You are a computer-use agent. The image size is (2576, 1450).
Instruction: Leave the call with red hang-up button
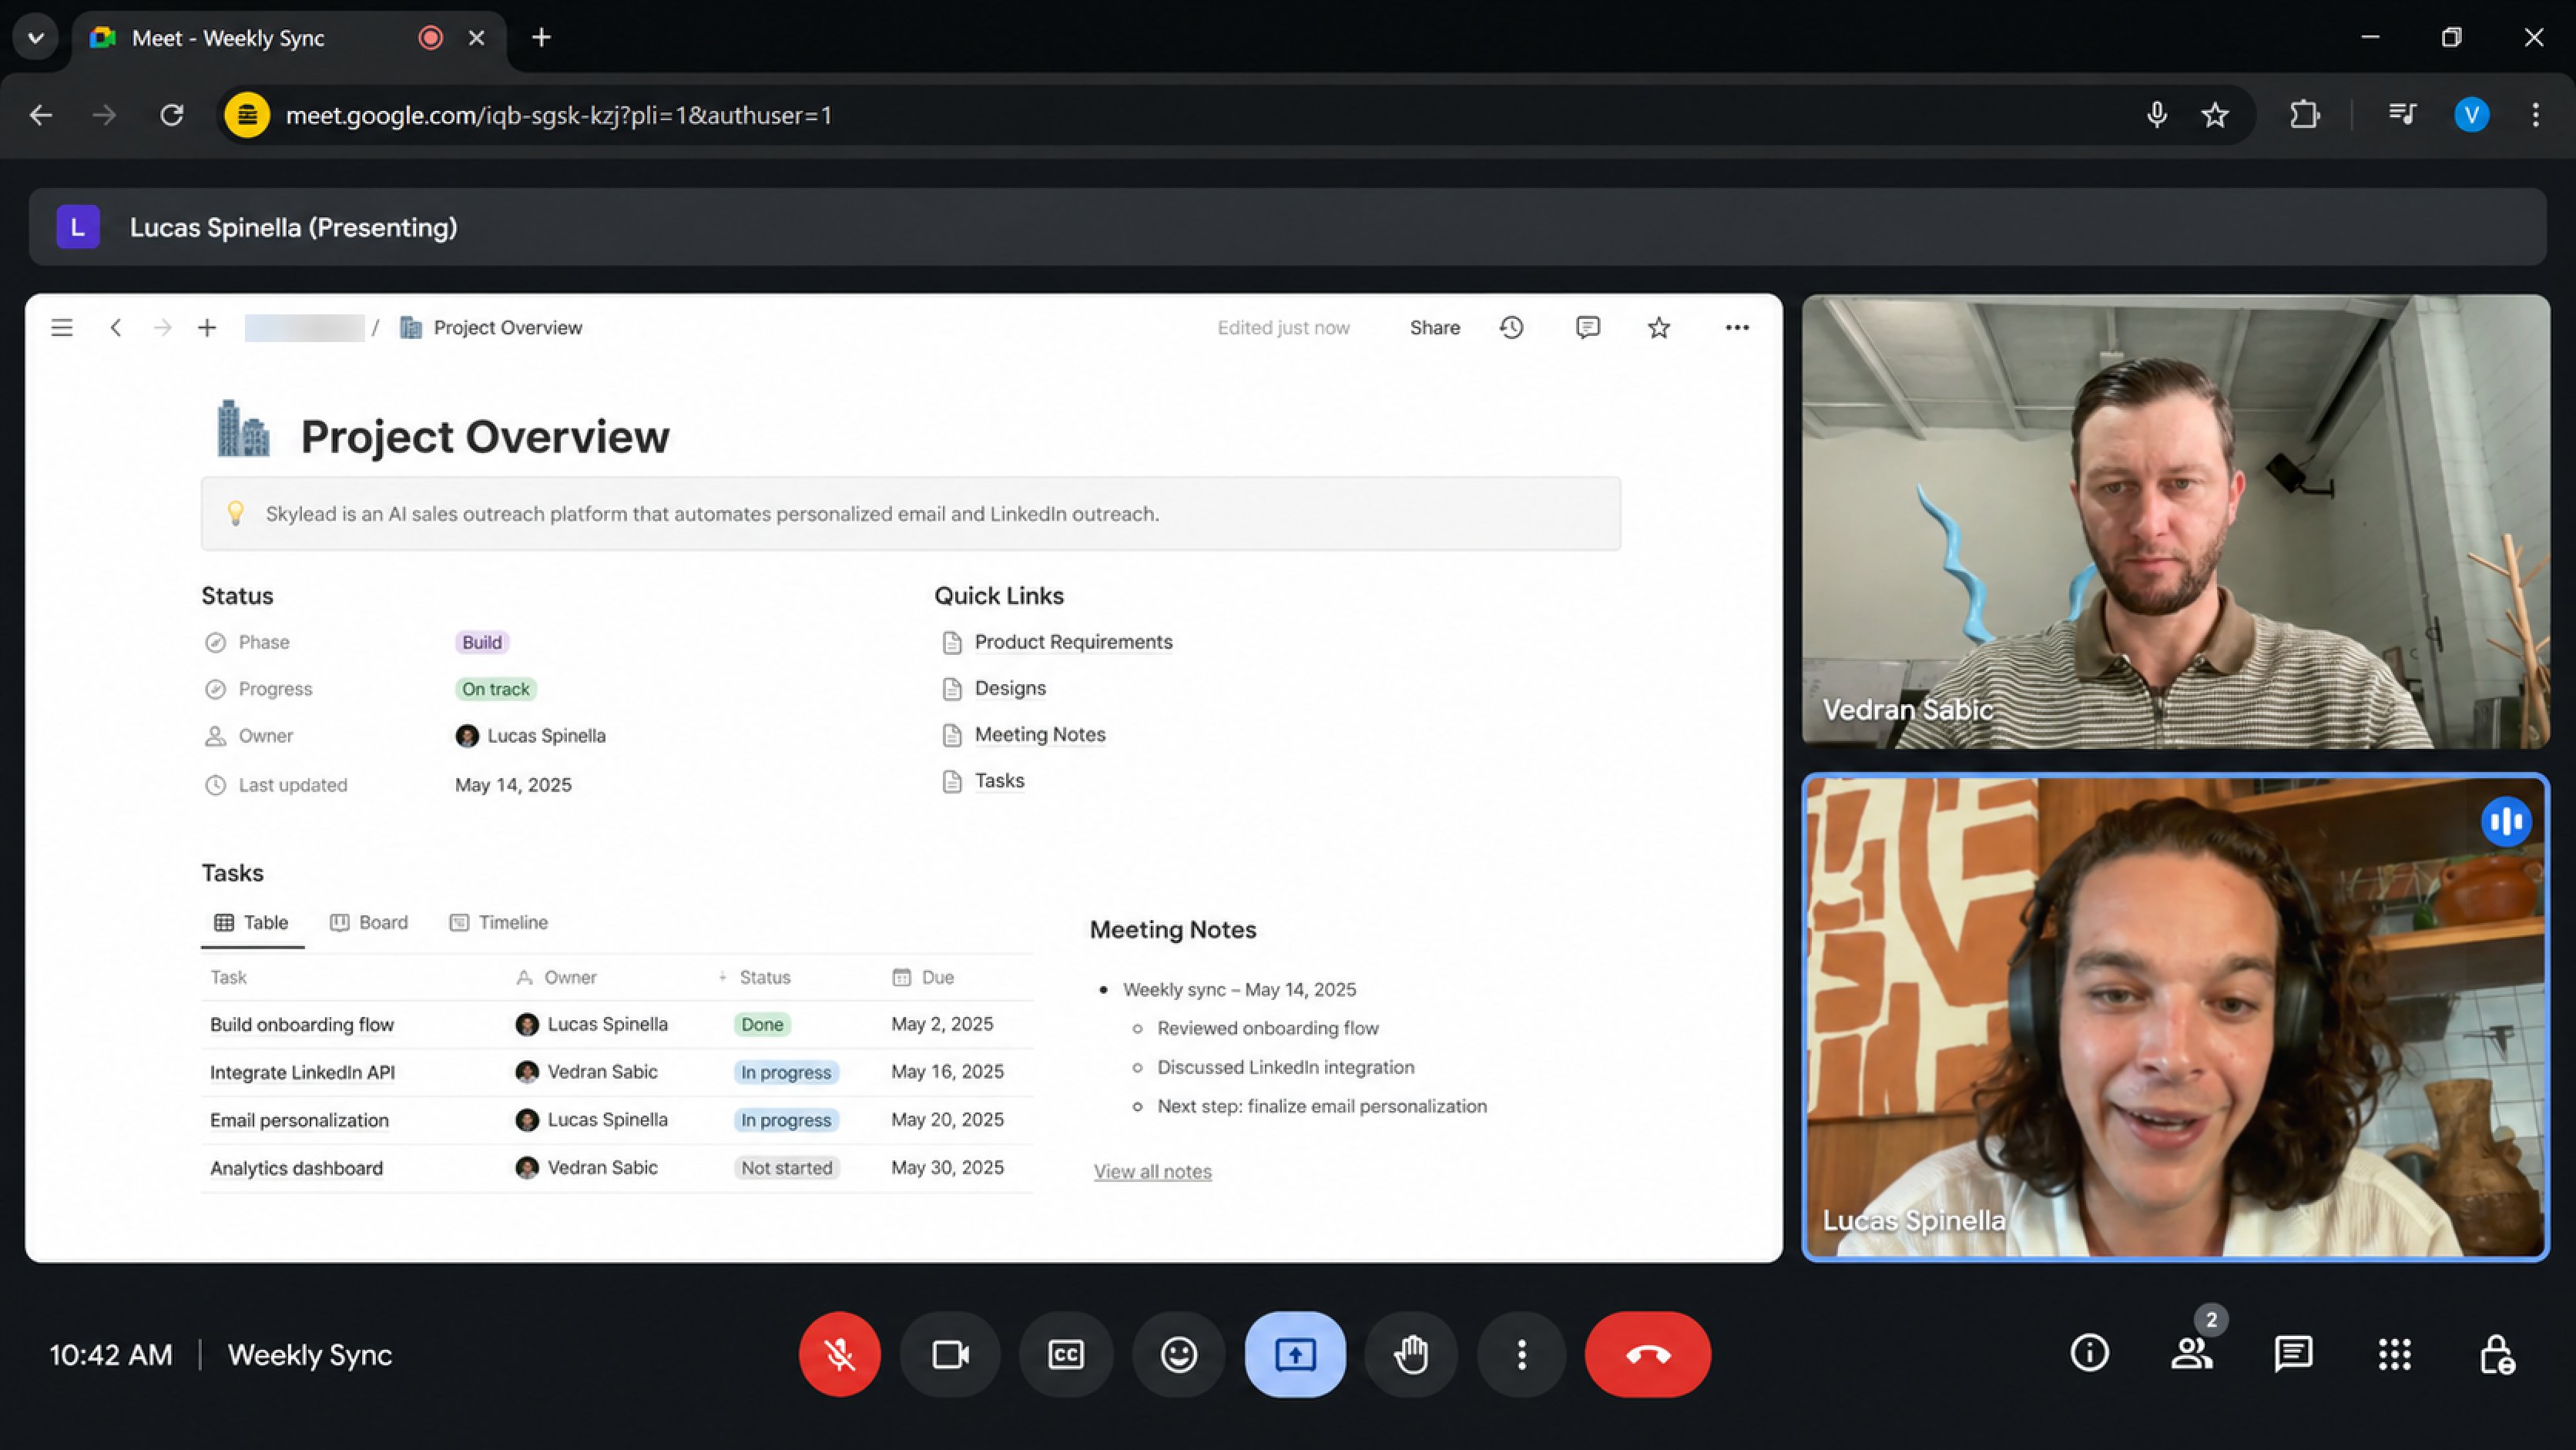coord(1647,1354)
